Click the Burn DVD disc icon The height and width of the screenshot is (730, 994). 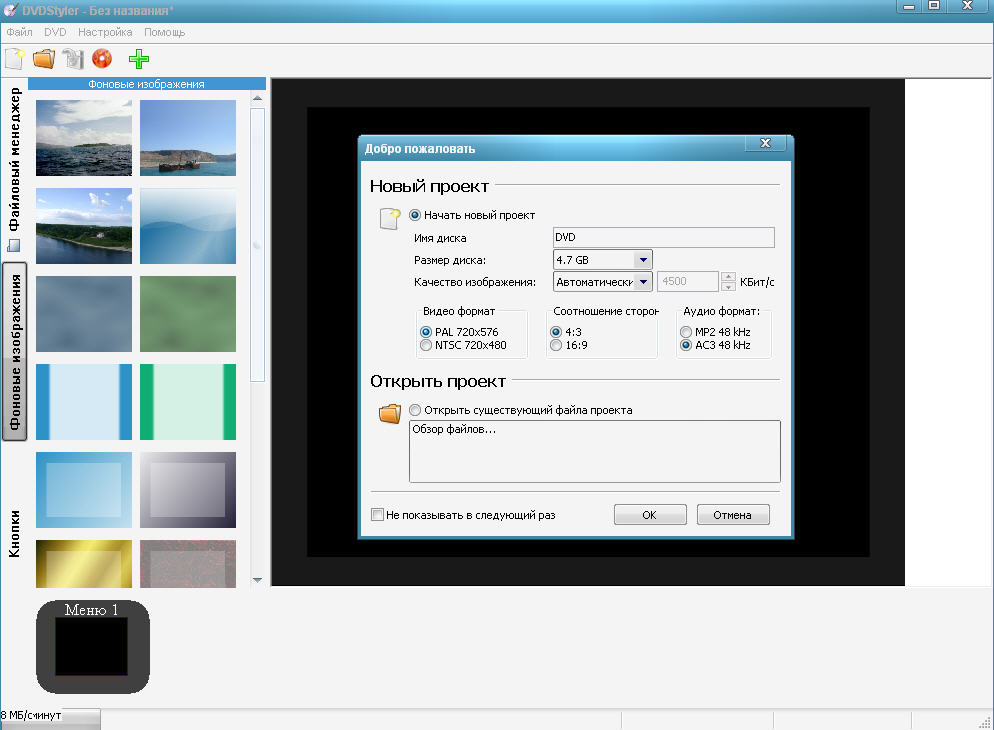101,59
